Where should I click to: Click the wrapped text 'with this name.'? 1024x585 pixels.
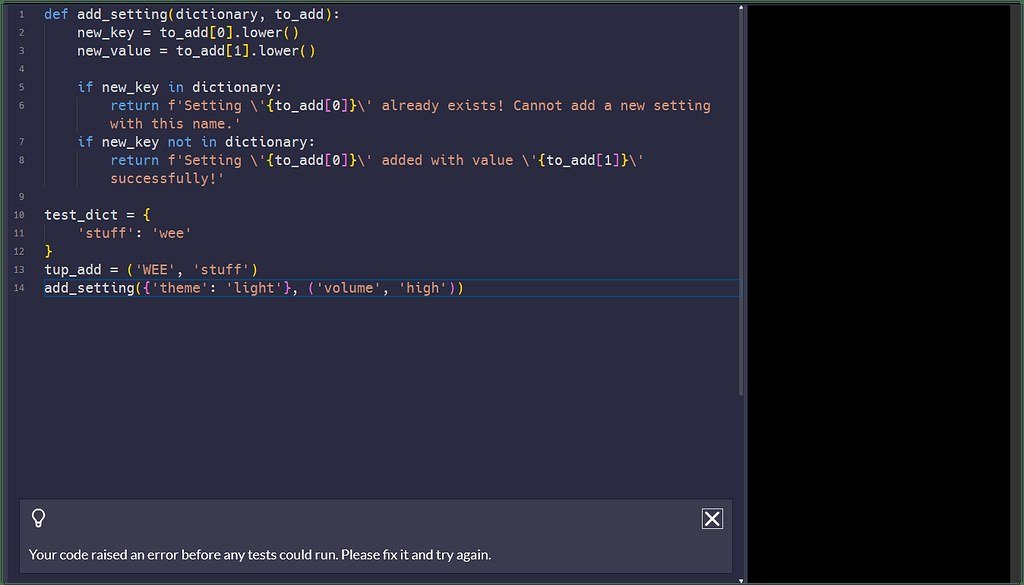click(175, 123)
